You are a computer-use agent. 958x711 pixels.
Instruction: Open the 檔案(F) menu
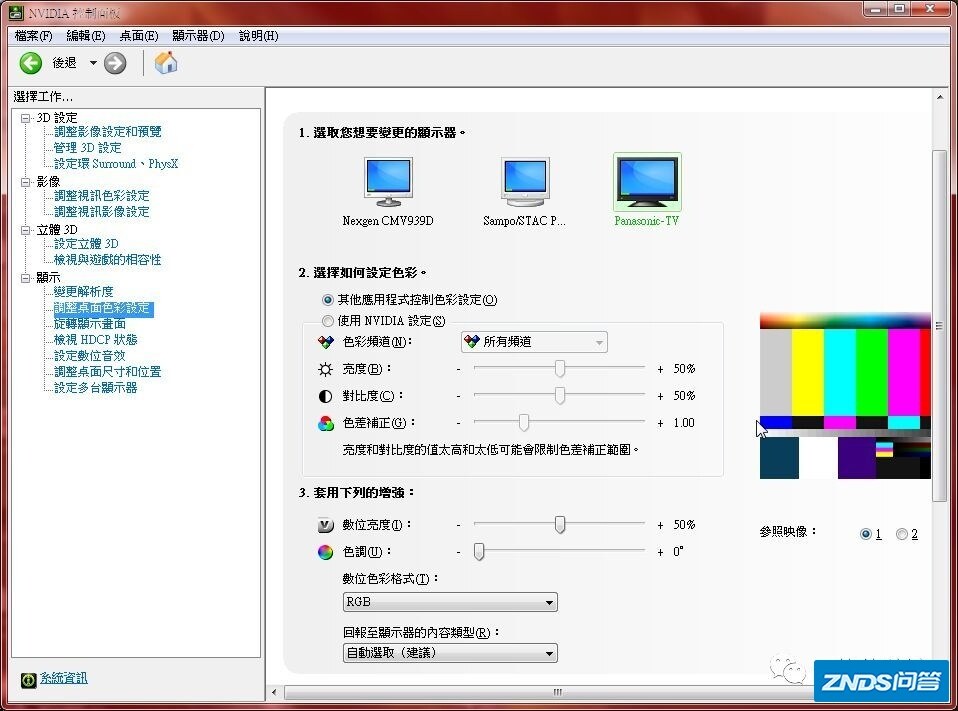(x=34, y=36)
